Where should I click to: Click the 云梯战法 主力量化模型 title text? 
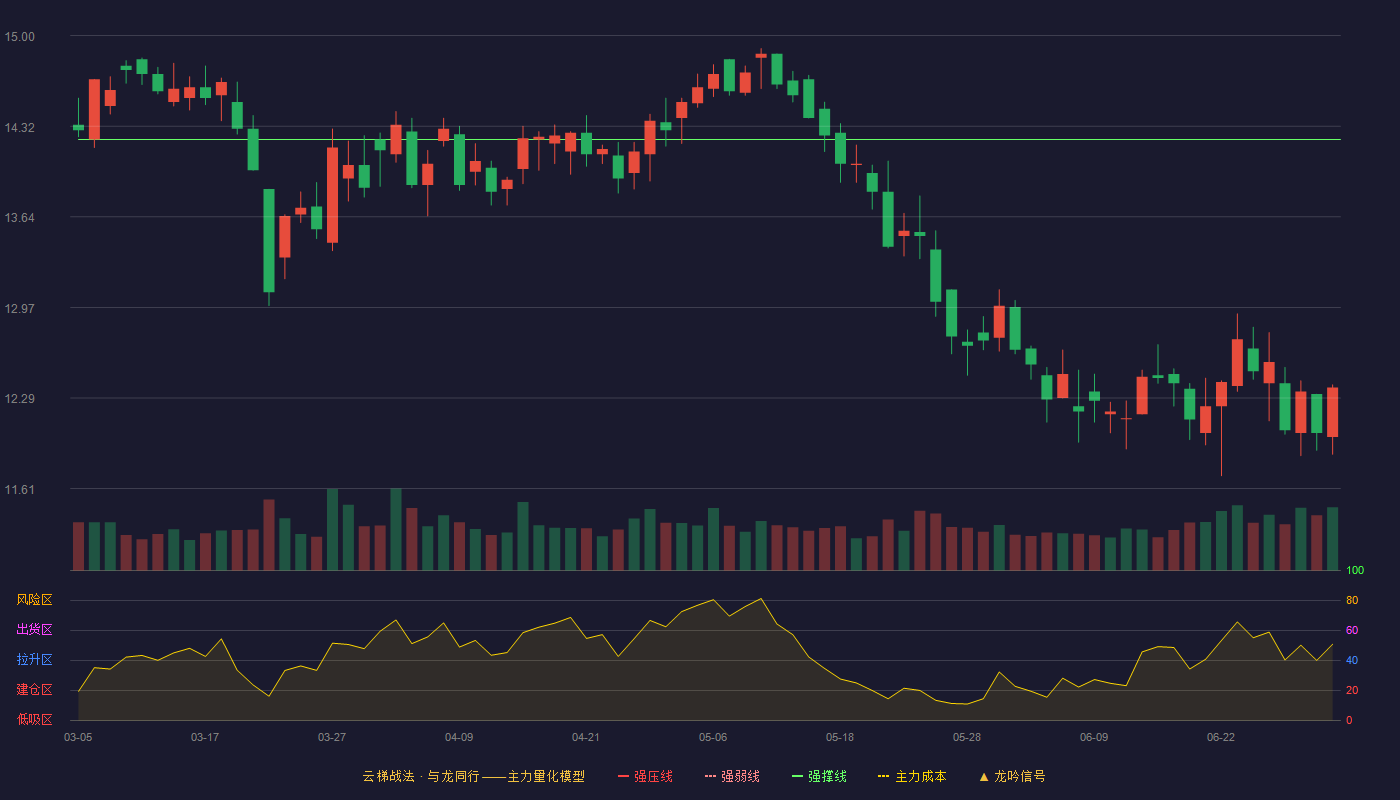(473, 776)
